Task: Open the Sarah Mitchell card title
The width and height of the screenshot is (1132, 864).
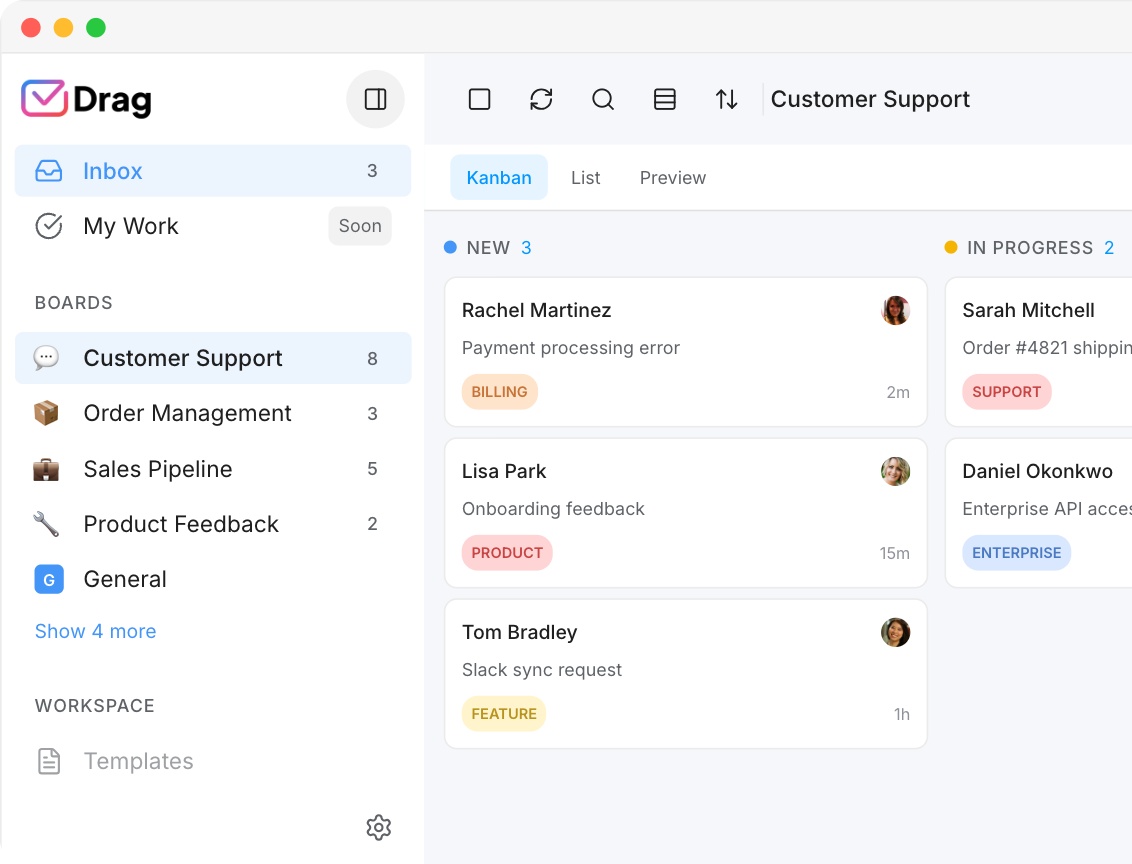Action: 1028,310
